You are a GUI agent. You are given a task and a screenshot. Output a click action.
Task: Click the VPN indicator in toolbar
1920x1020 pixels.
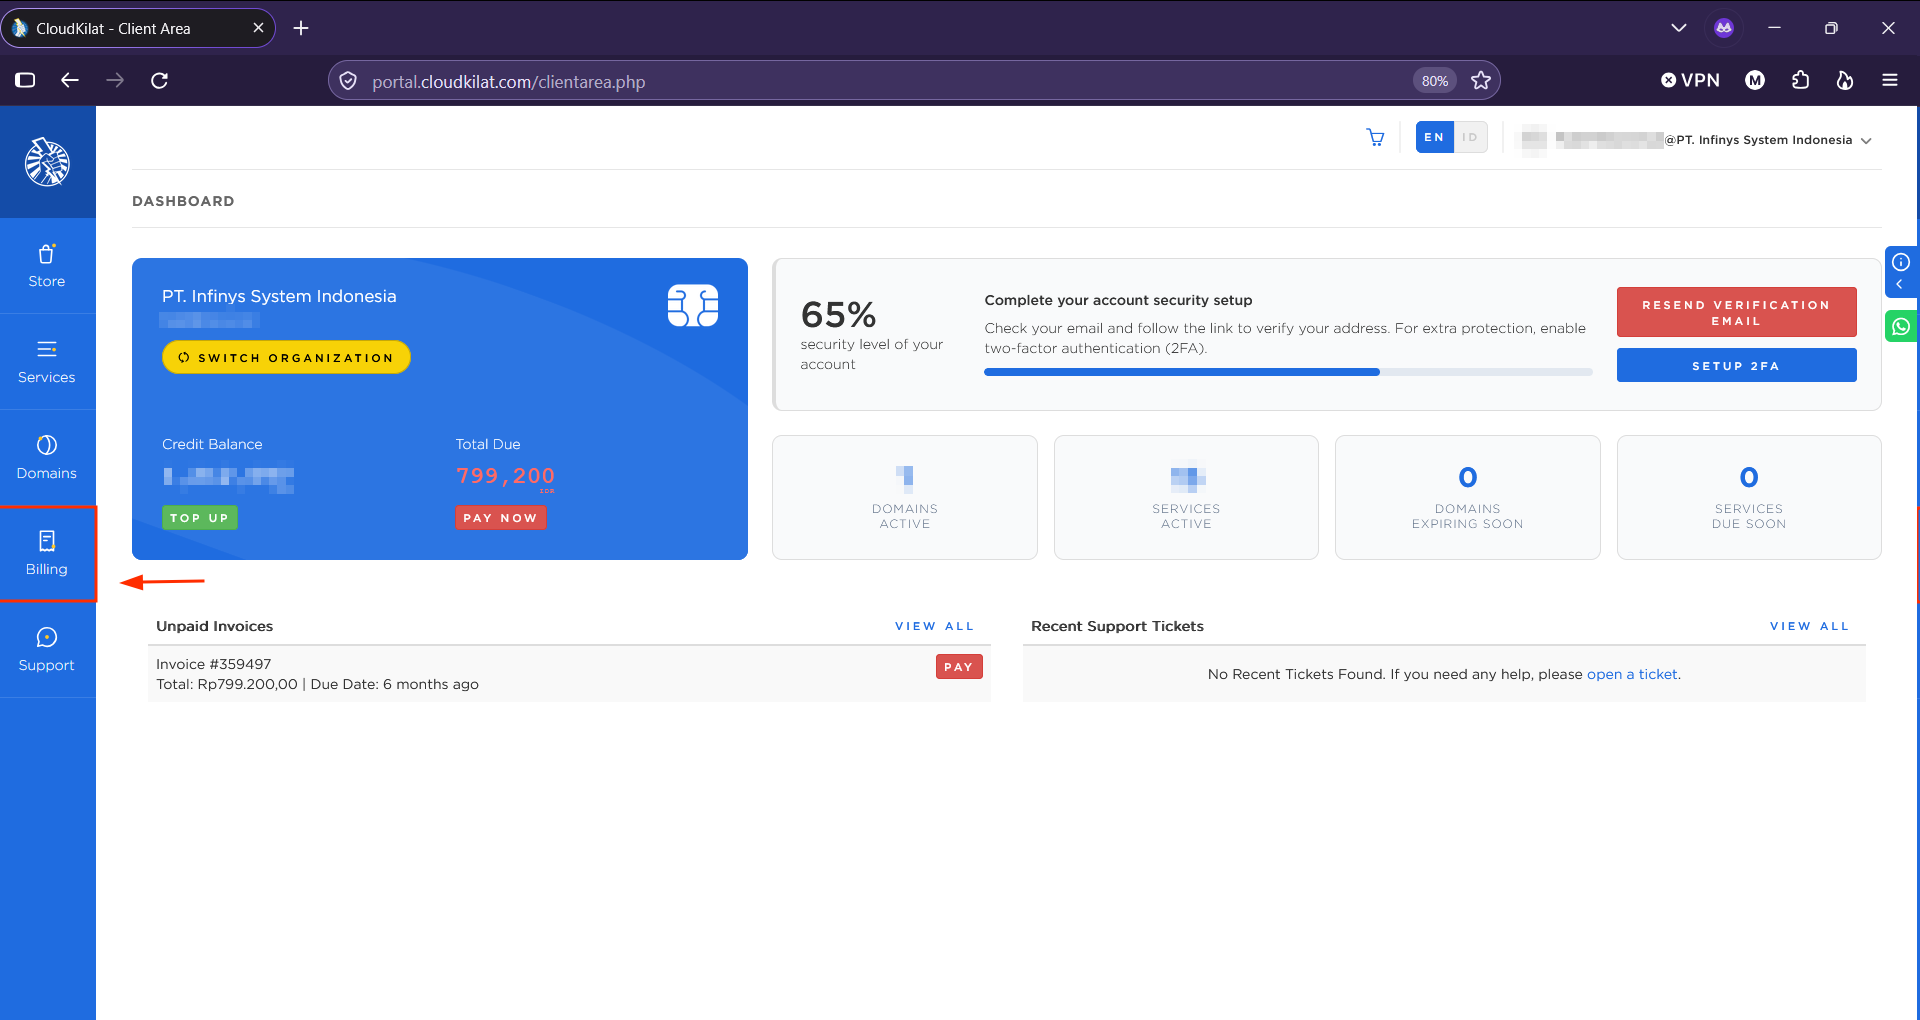[x=1690, y=81]
